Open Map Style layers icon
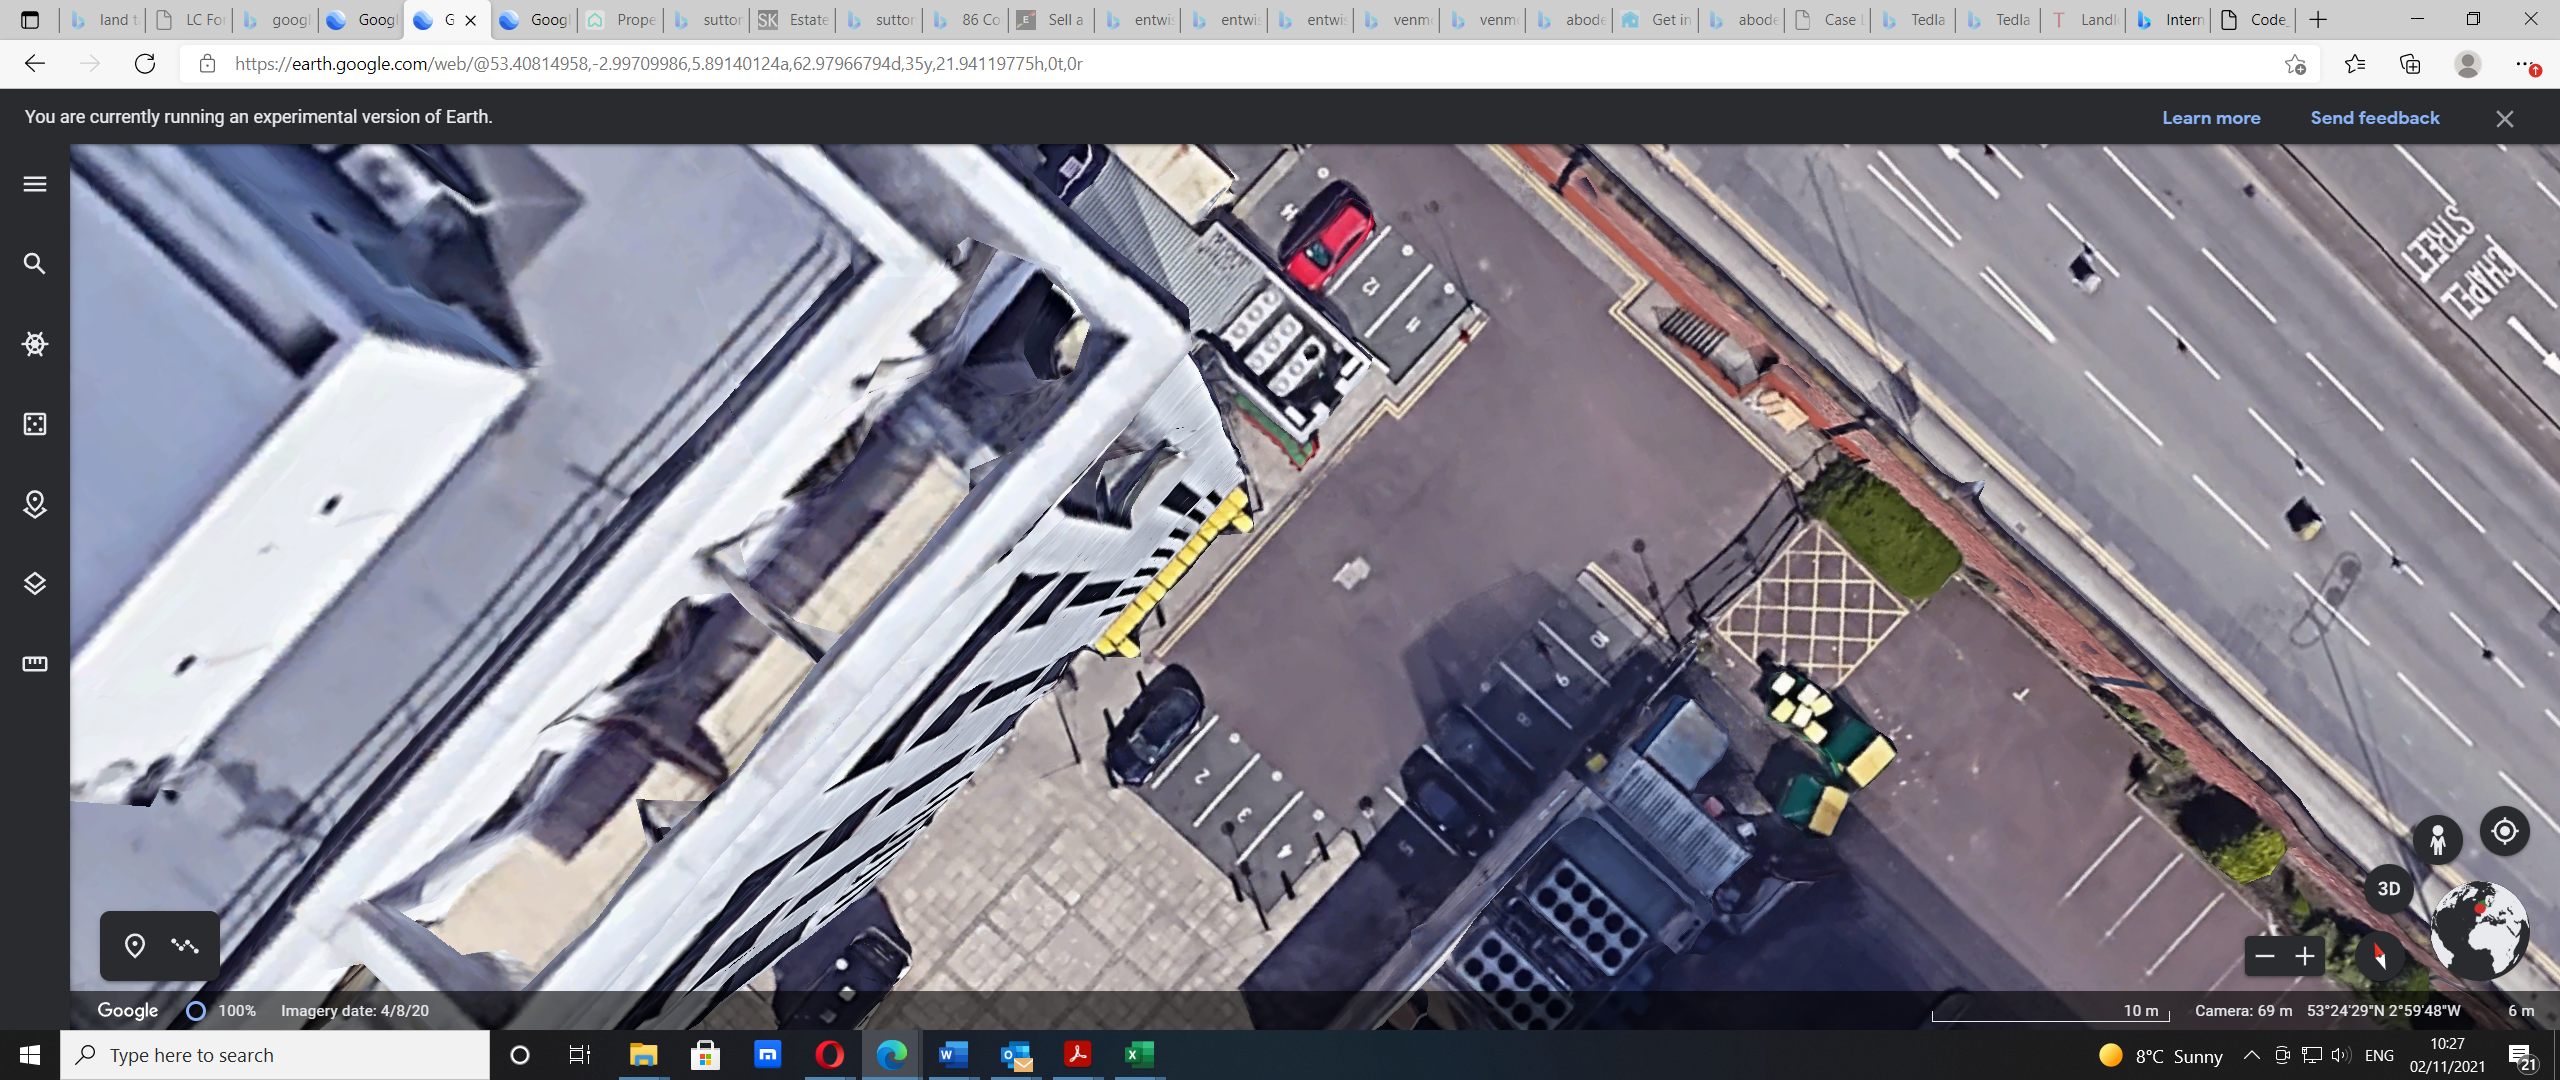Screen dimensions: 2560x1080 point(35,584)
